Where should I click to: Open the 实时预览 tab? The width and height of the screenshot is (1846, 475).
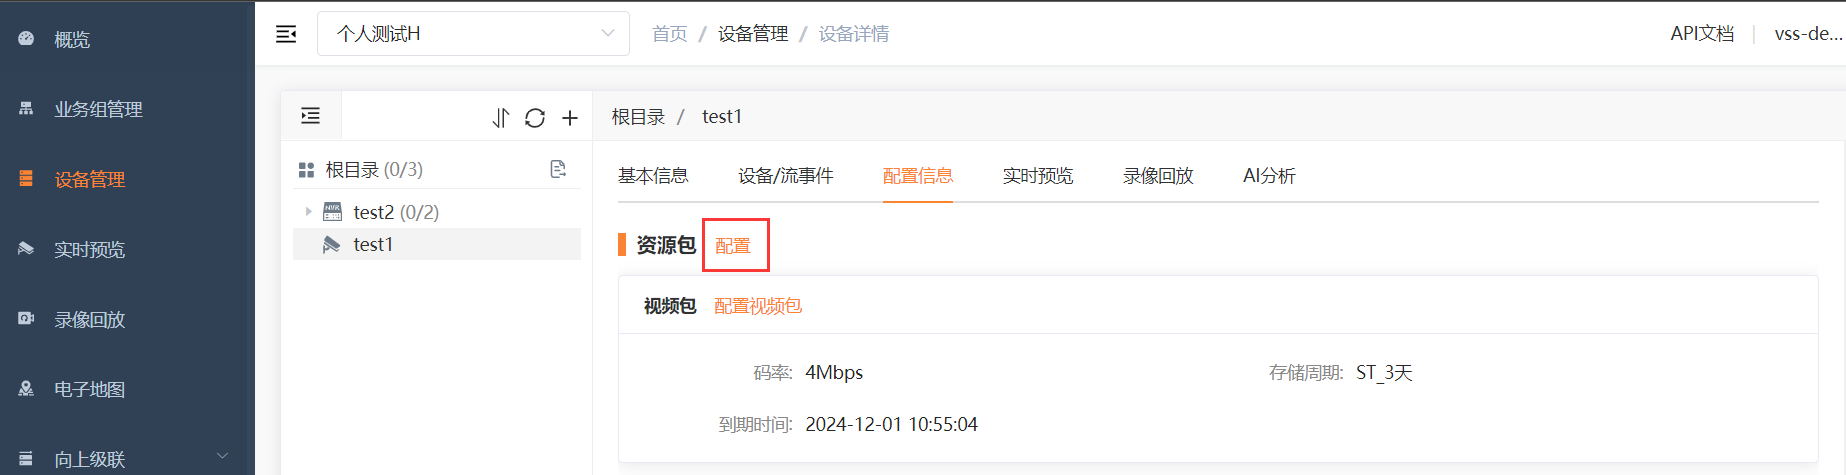[x=1038, y=176]
